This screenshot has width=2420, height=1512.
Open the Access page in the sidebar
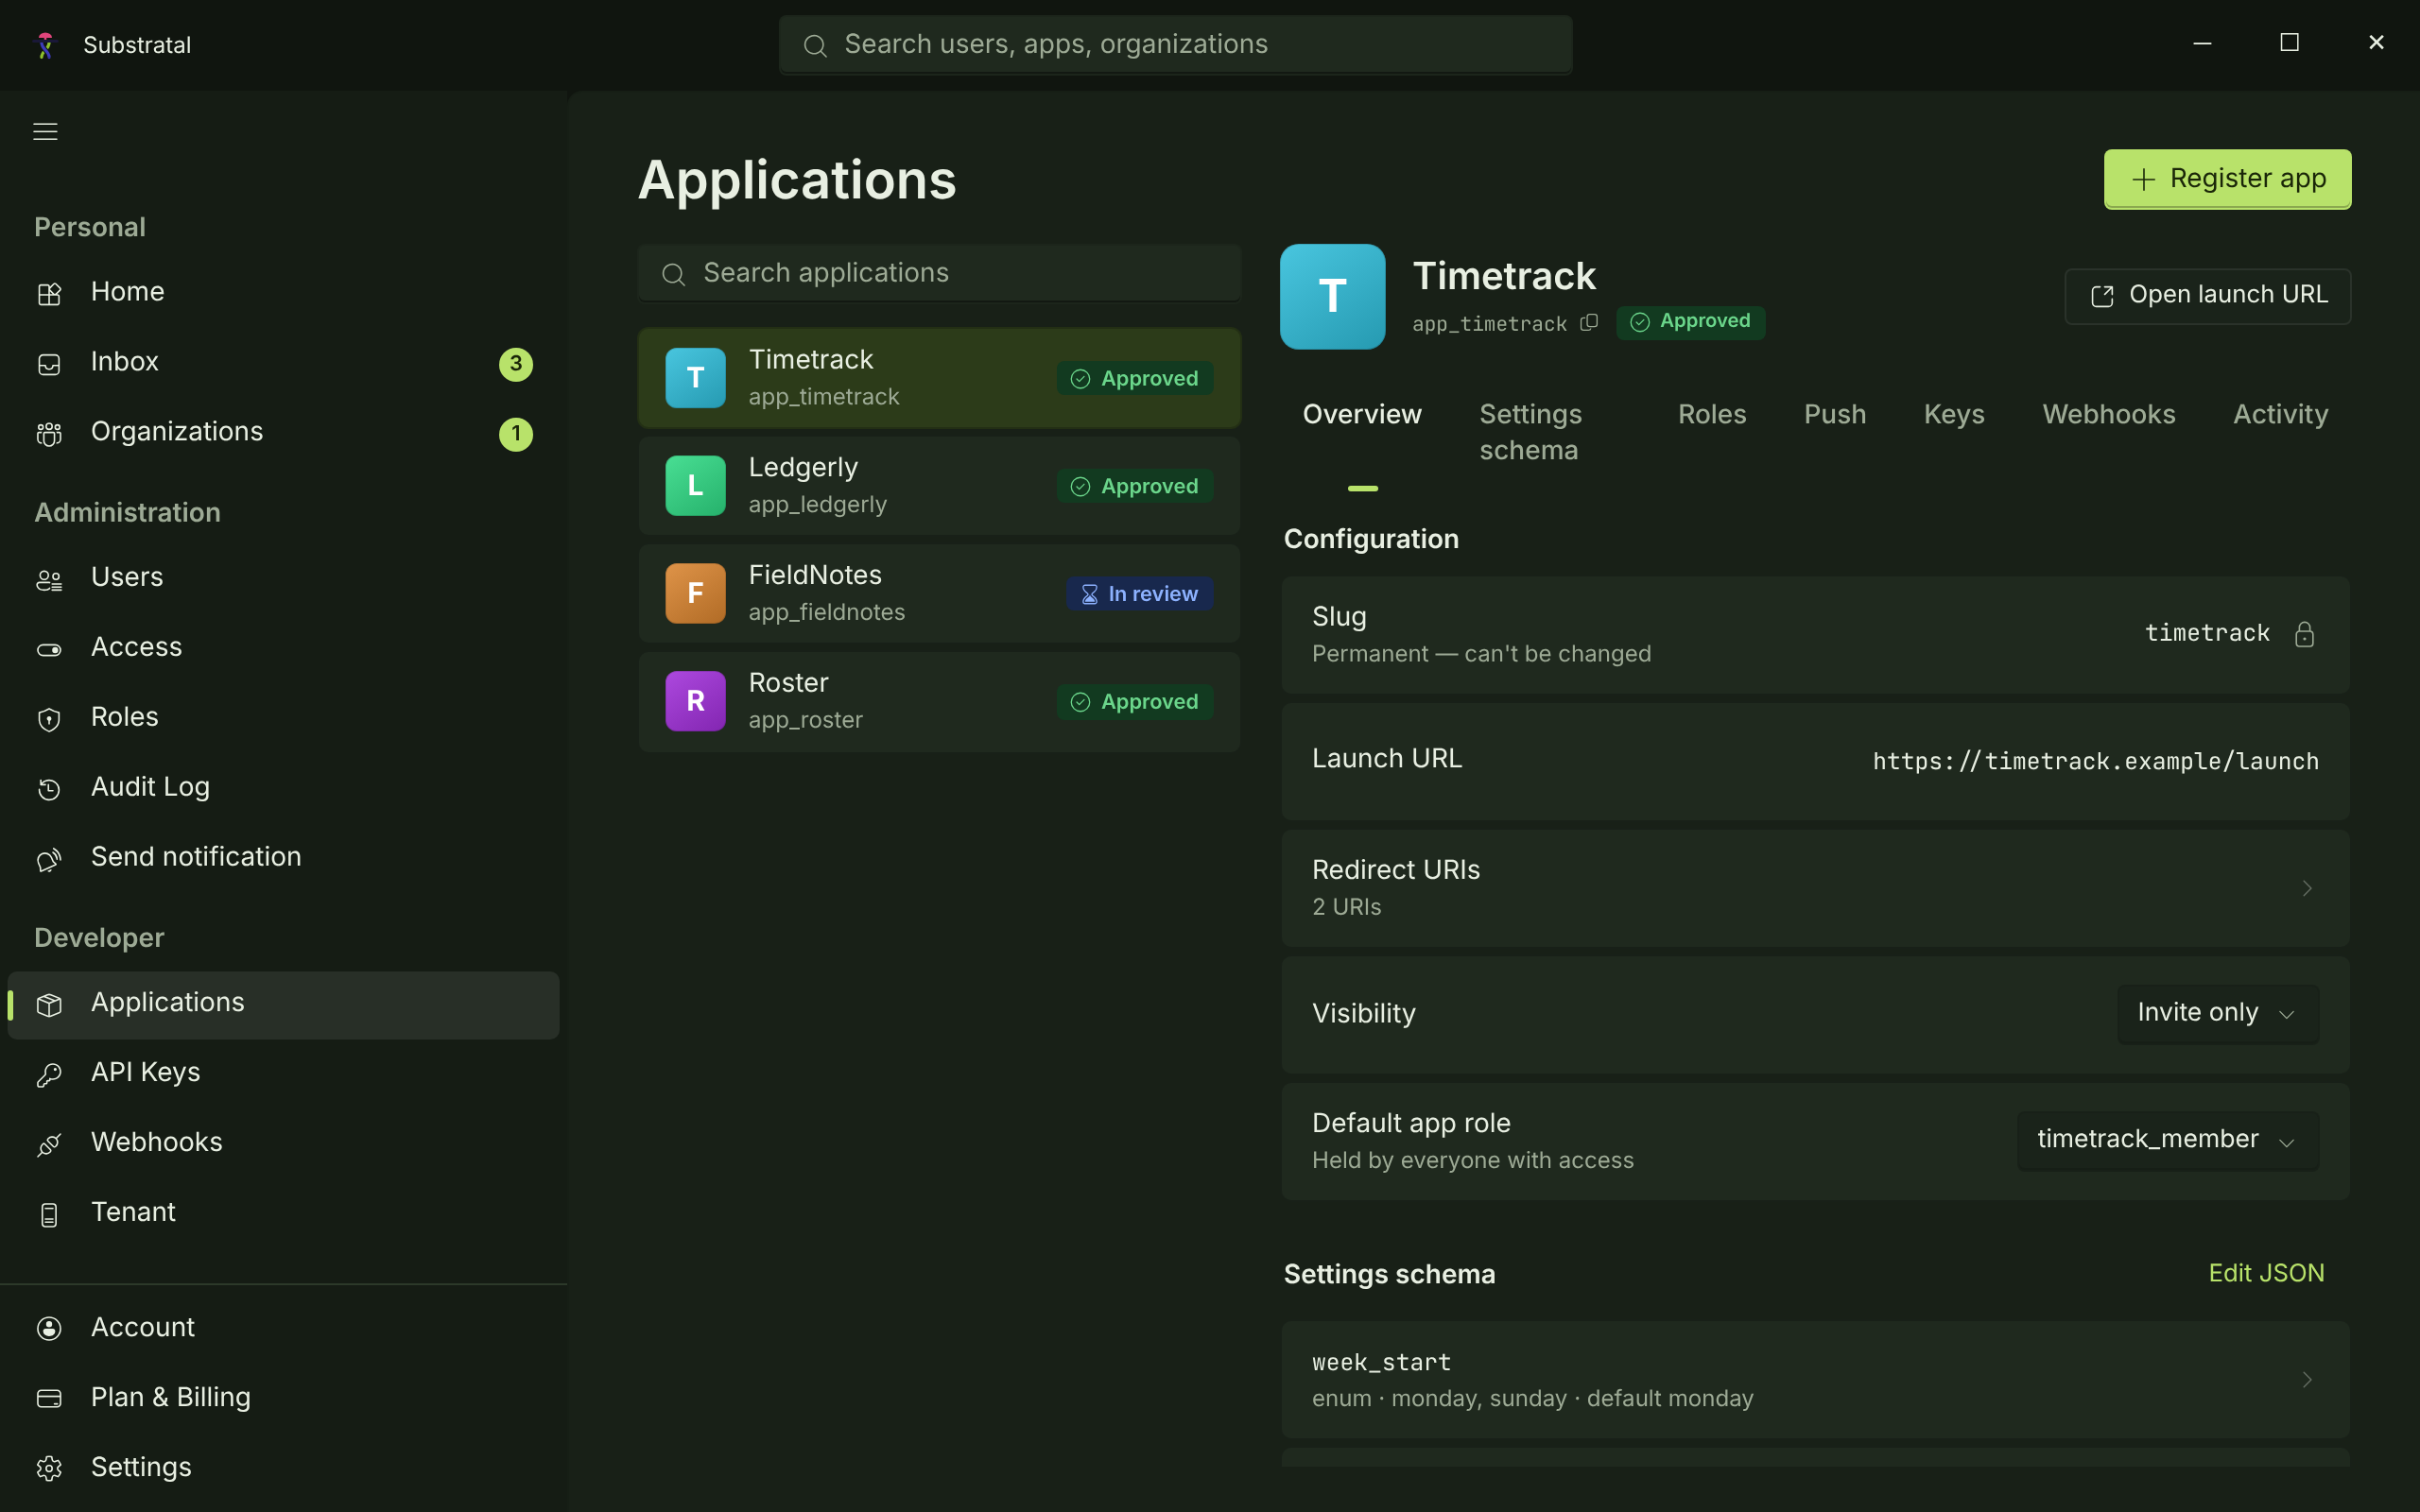(283, 647)
